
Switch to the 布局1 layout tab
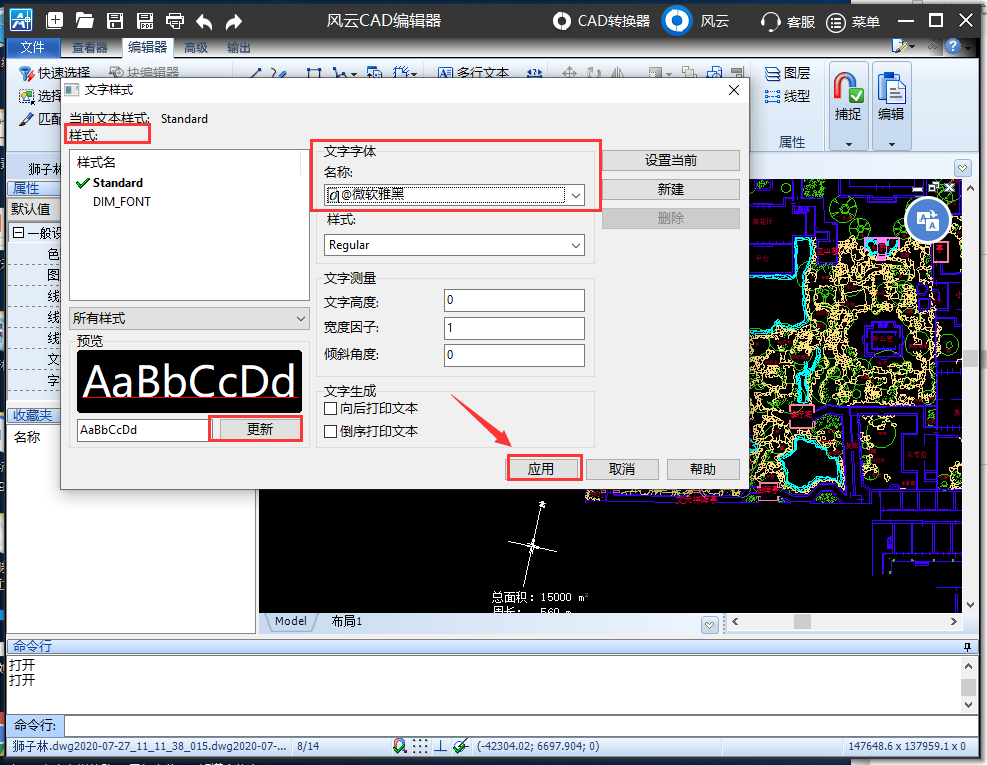(347, 621)
